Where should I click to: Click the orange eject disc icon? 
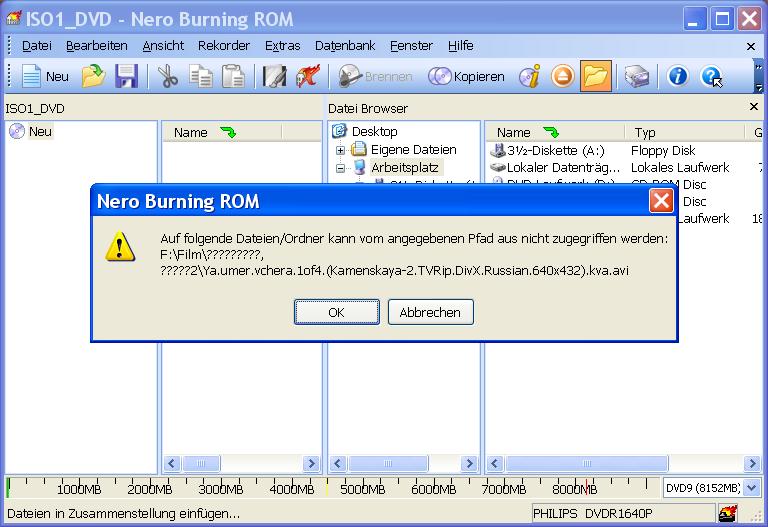[x=562, y=76]
